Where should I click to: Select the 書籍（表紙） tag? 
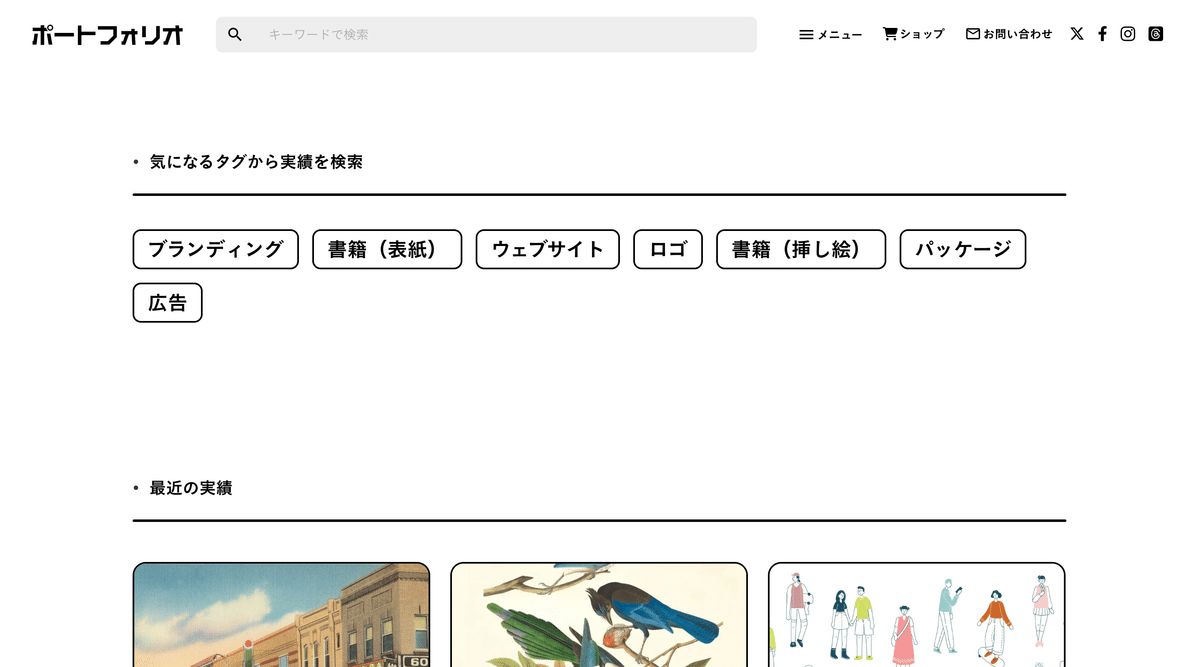point(387,249)
